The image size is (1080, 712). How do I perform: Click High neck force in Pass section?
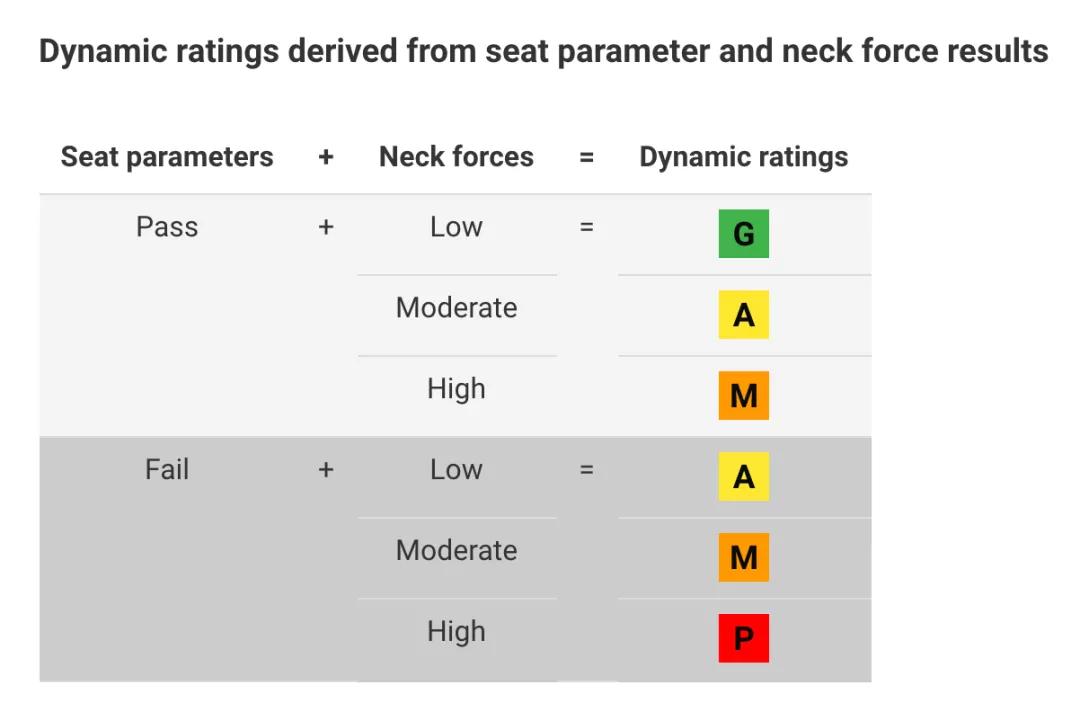click(456, 389)
